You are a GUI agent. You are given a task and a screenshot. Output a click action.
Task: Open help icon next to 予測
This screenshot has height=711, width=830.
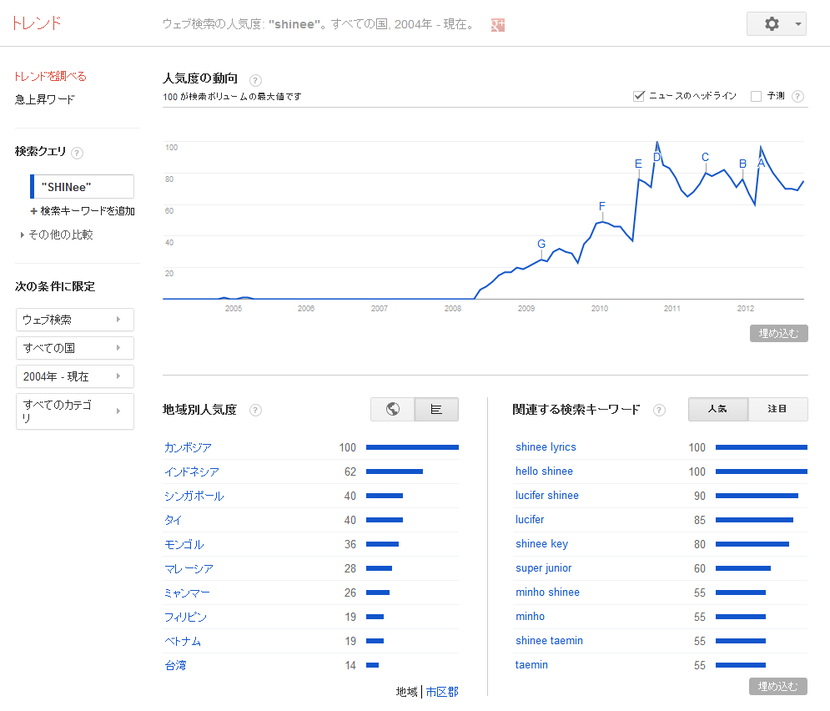(798, 96)
